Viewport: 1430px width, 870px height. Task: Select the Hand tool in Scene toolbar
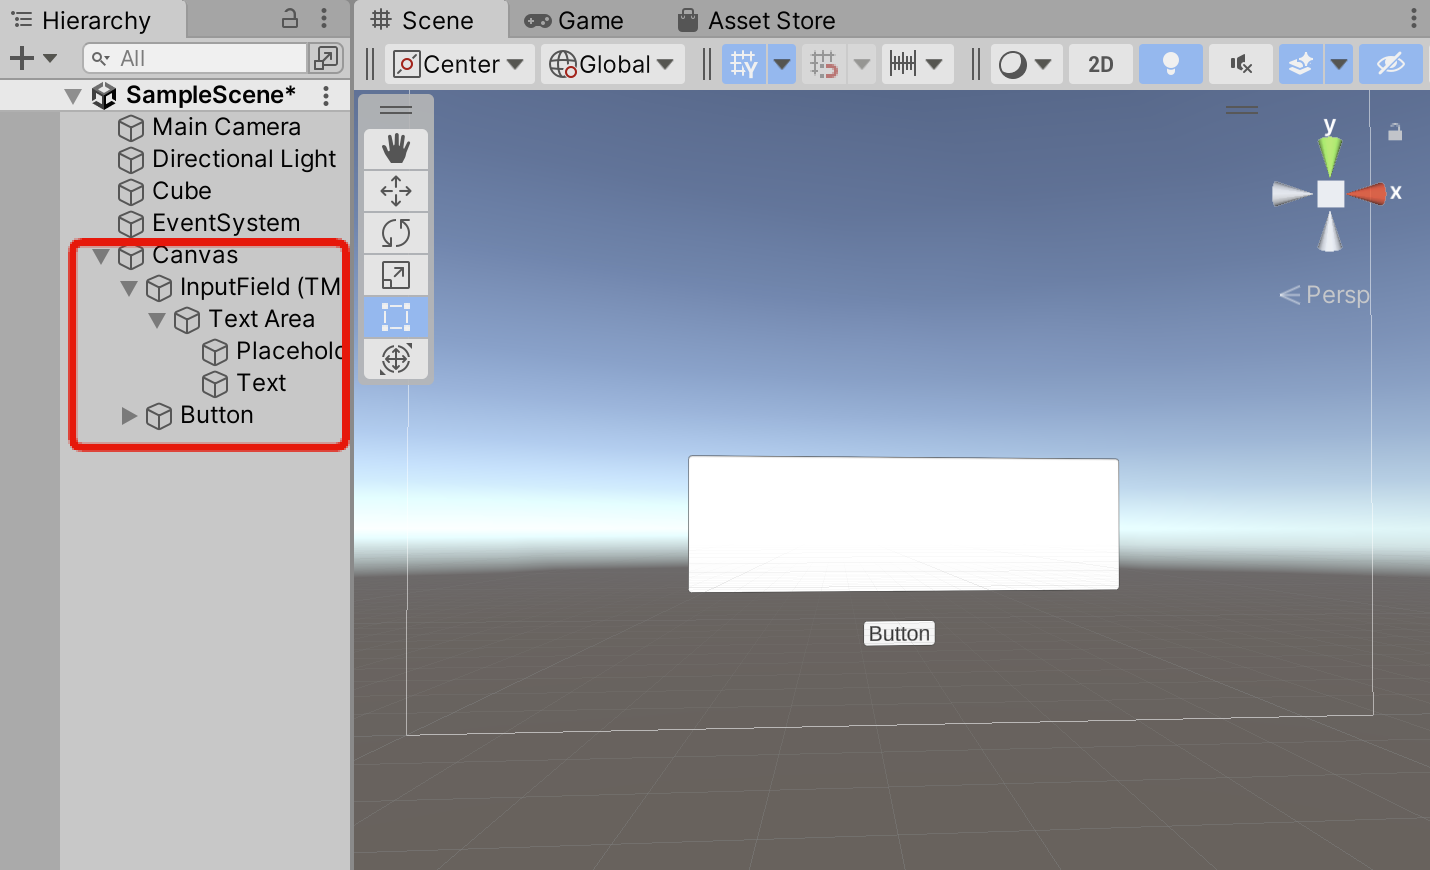[x=396, y=147]
